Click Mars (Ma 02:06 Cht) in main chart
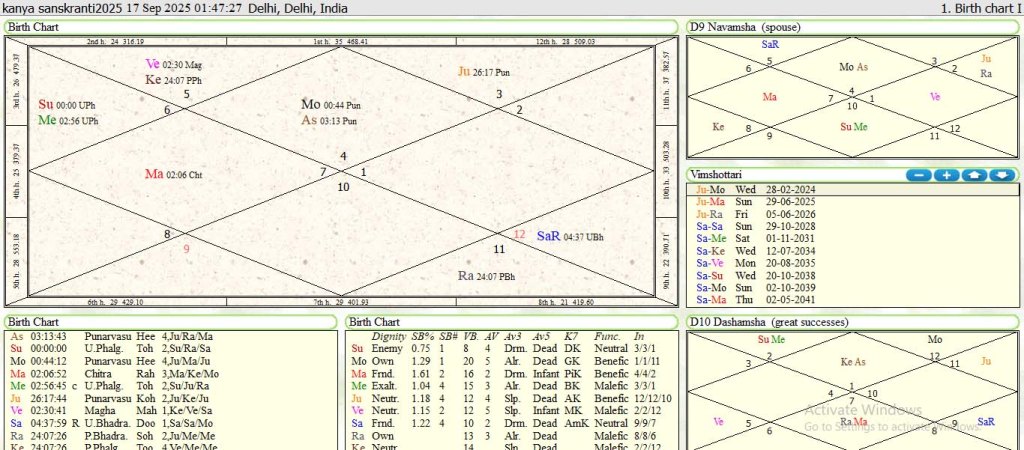 153,174
